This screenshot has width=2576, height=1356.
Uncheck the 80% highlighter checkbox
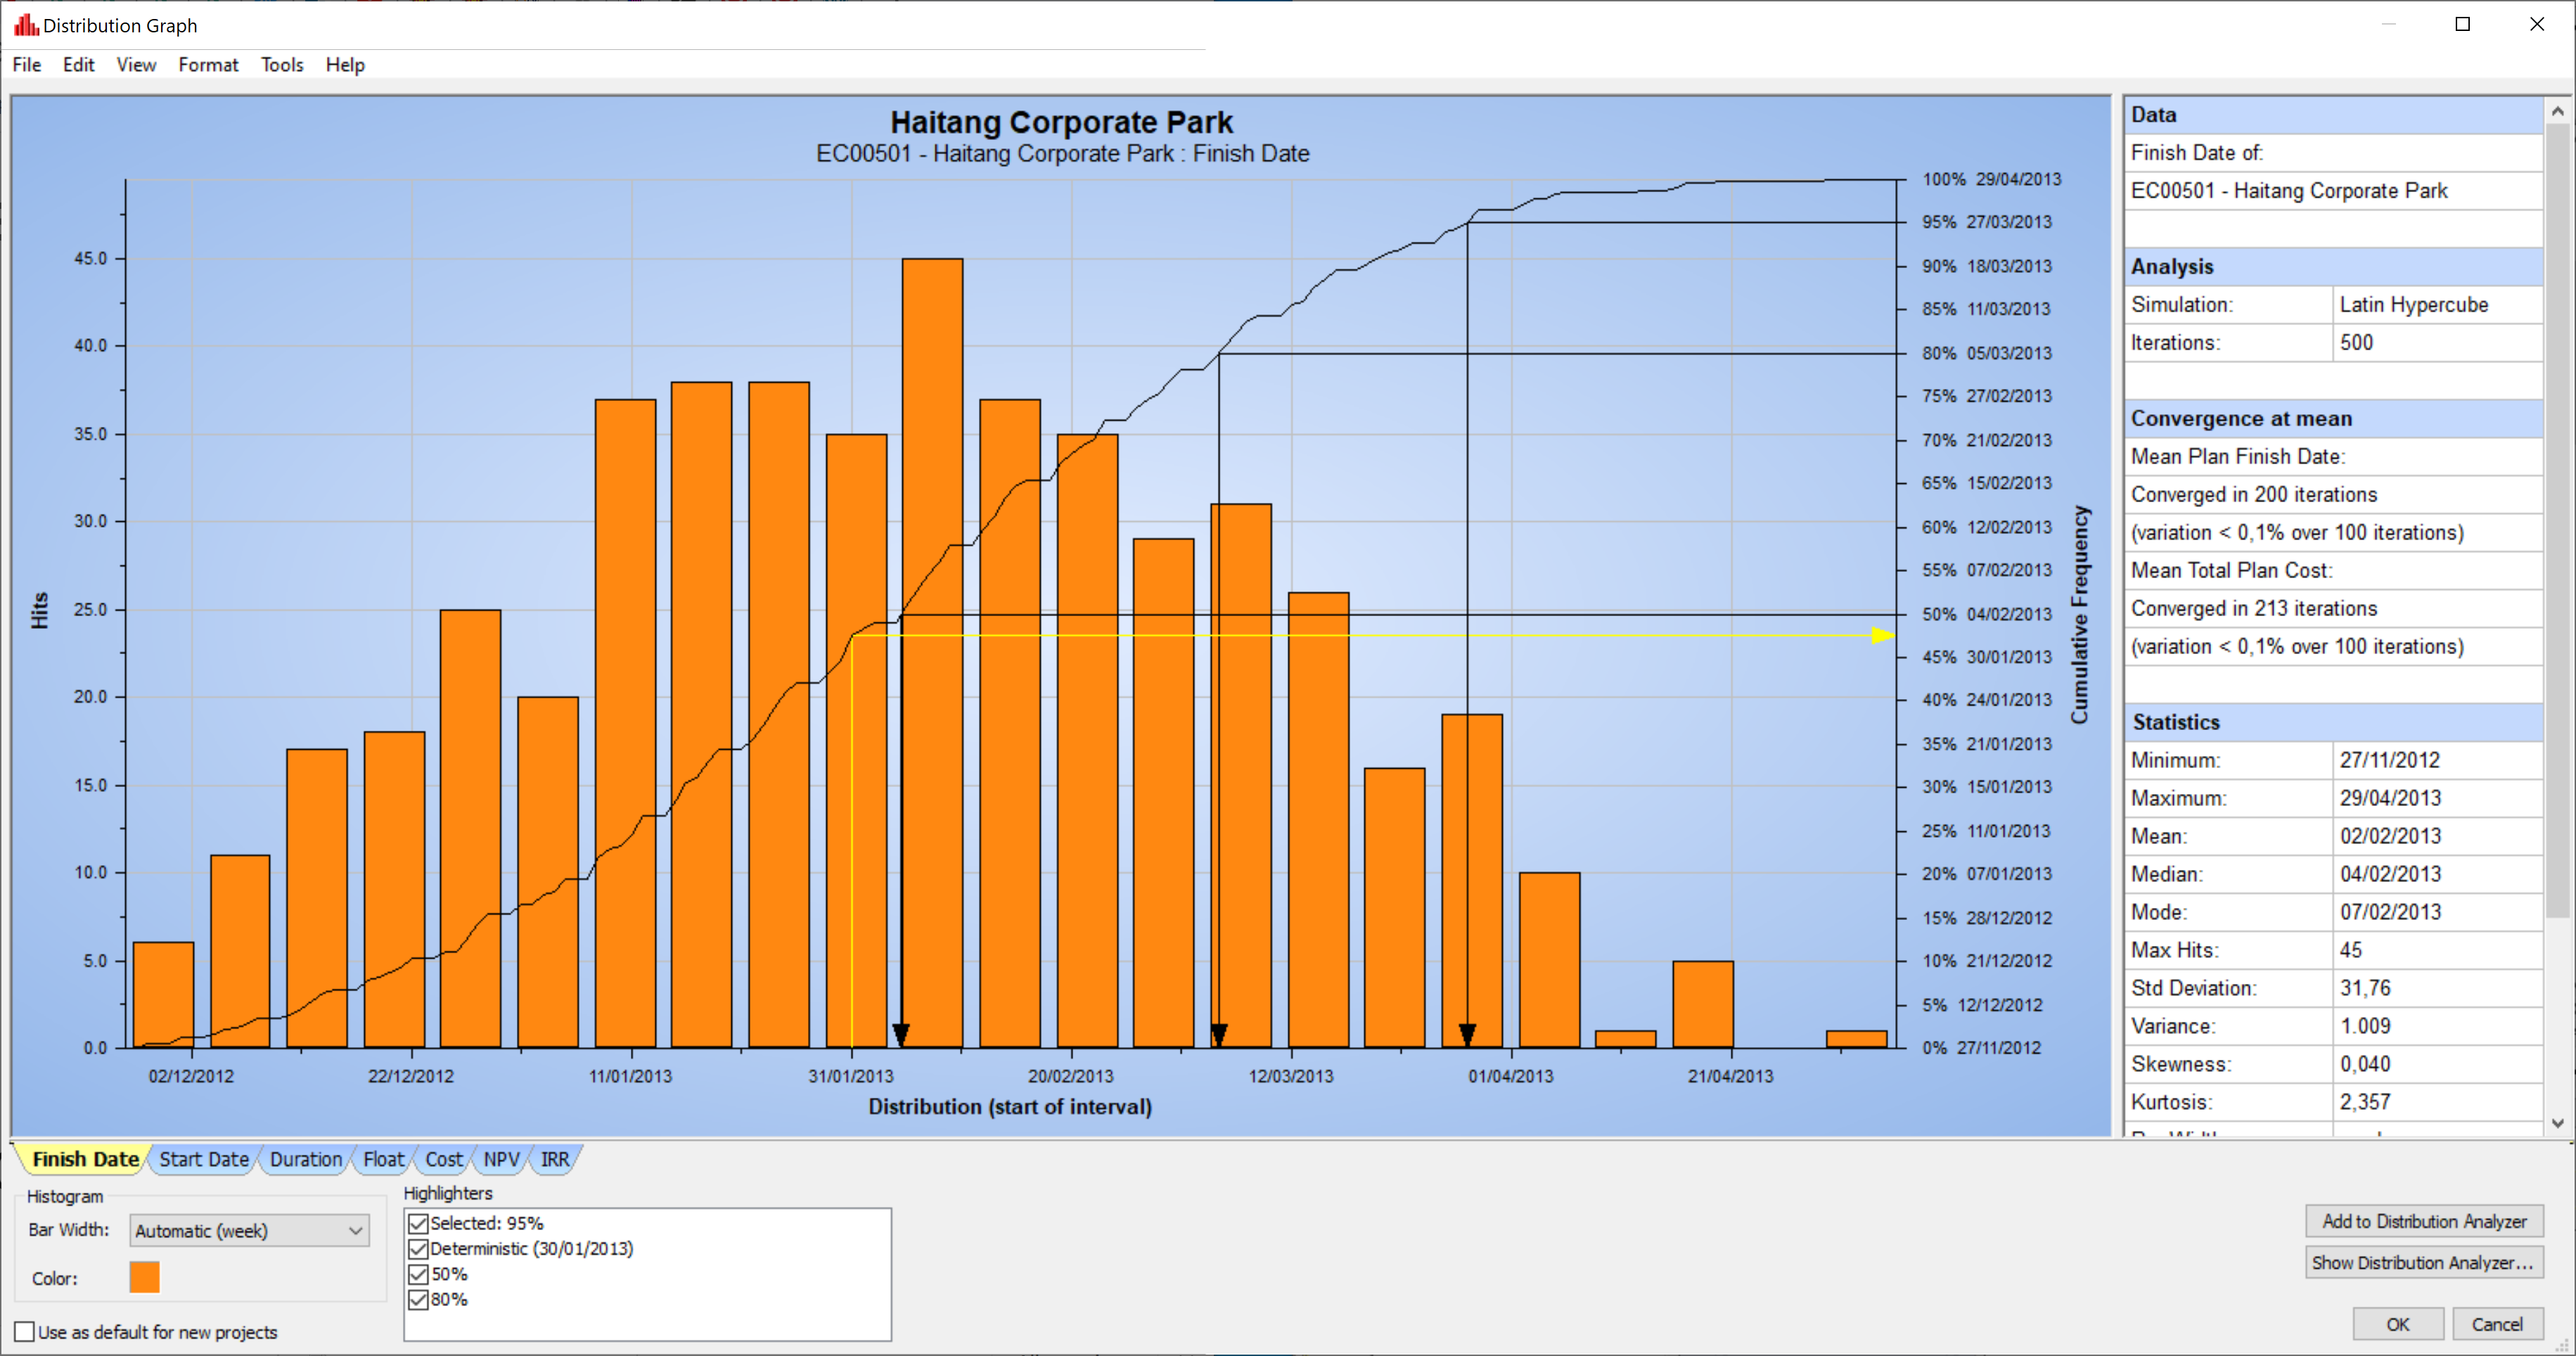pyautogui.click(x=419, y=1300)
